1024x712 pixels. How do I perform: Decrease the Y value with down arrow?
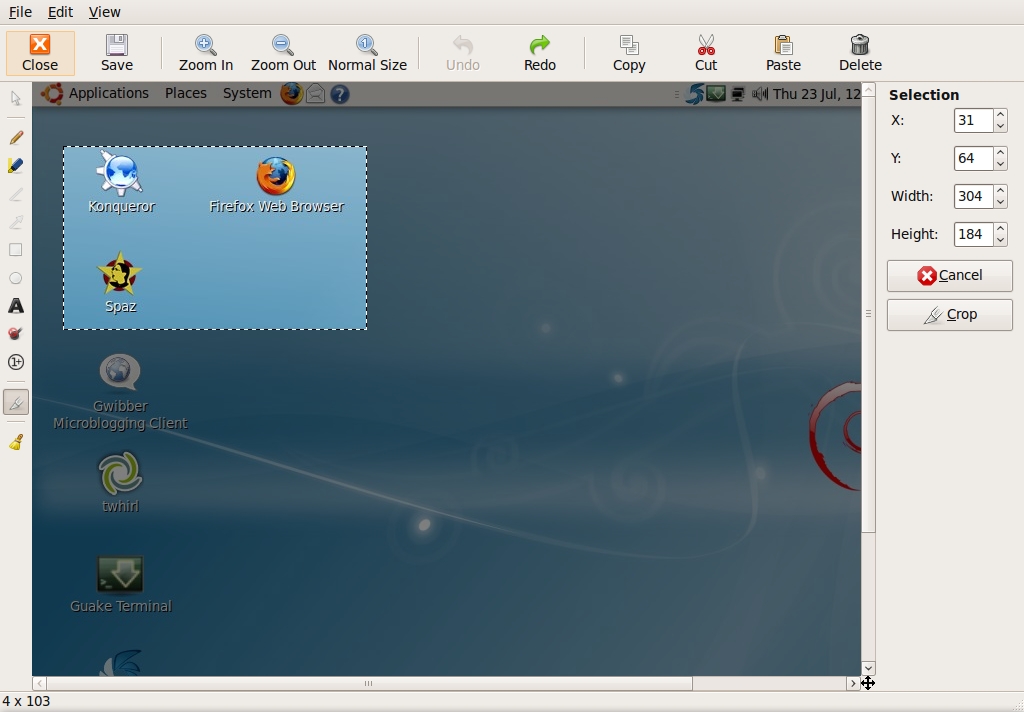[x=1000, y=164]
